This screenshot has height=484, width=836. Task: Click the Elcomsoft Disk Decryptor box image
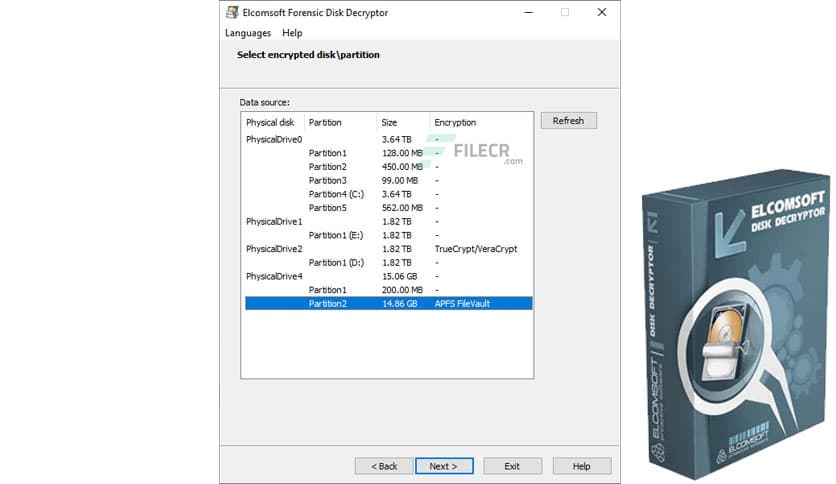(738, 323)
